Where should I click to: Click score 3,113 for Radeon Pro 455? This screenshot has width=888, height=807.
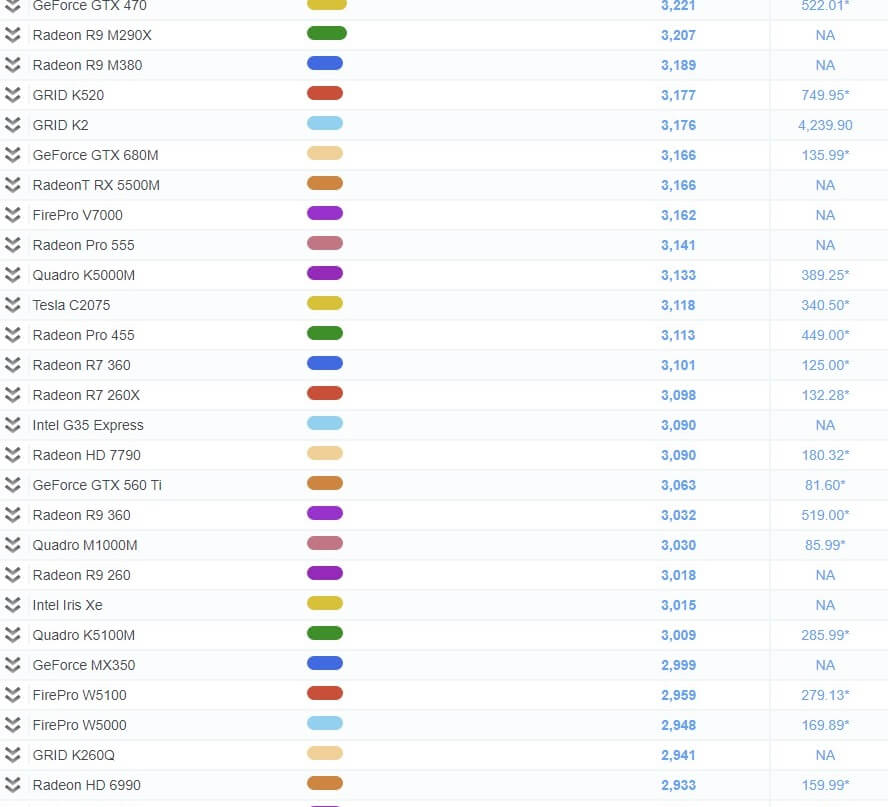pos(678,335)
